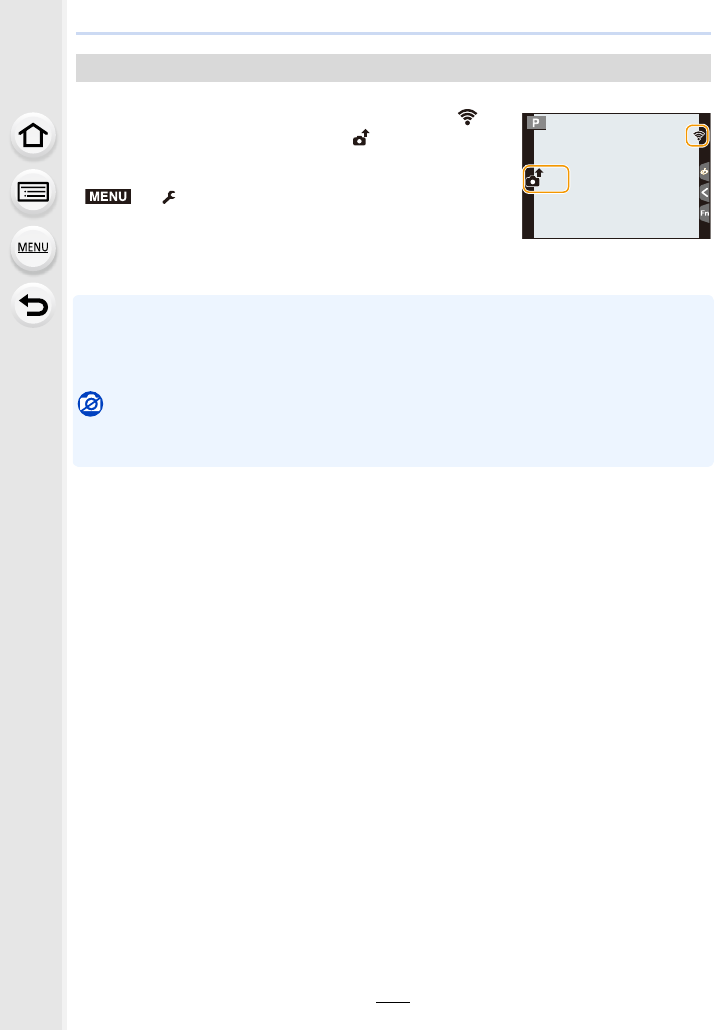Click the wrench setup menu icon
The image size is (714, 1030).
click(x=169, y=197)
